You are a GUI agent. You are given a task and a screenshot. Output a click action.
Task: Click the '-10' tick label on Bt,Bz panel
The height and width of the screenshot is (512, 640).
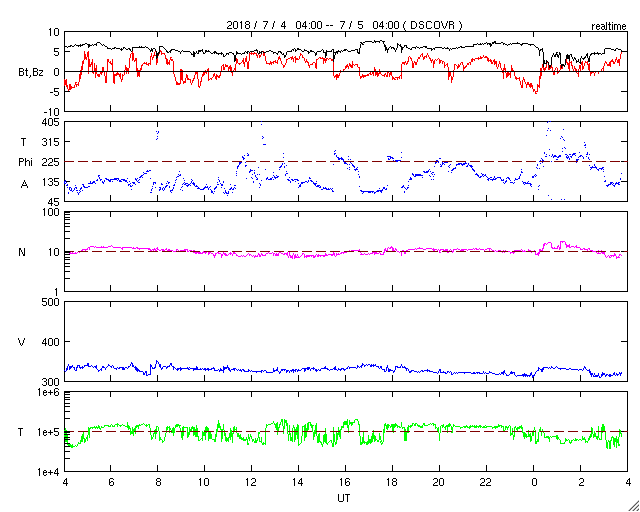click(x=51, y=111)
